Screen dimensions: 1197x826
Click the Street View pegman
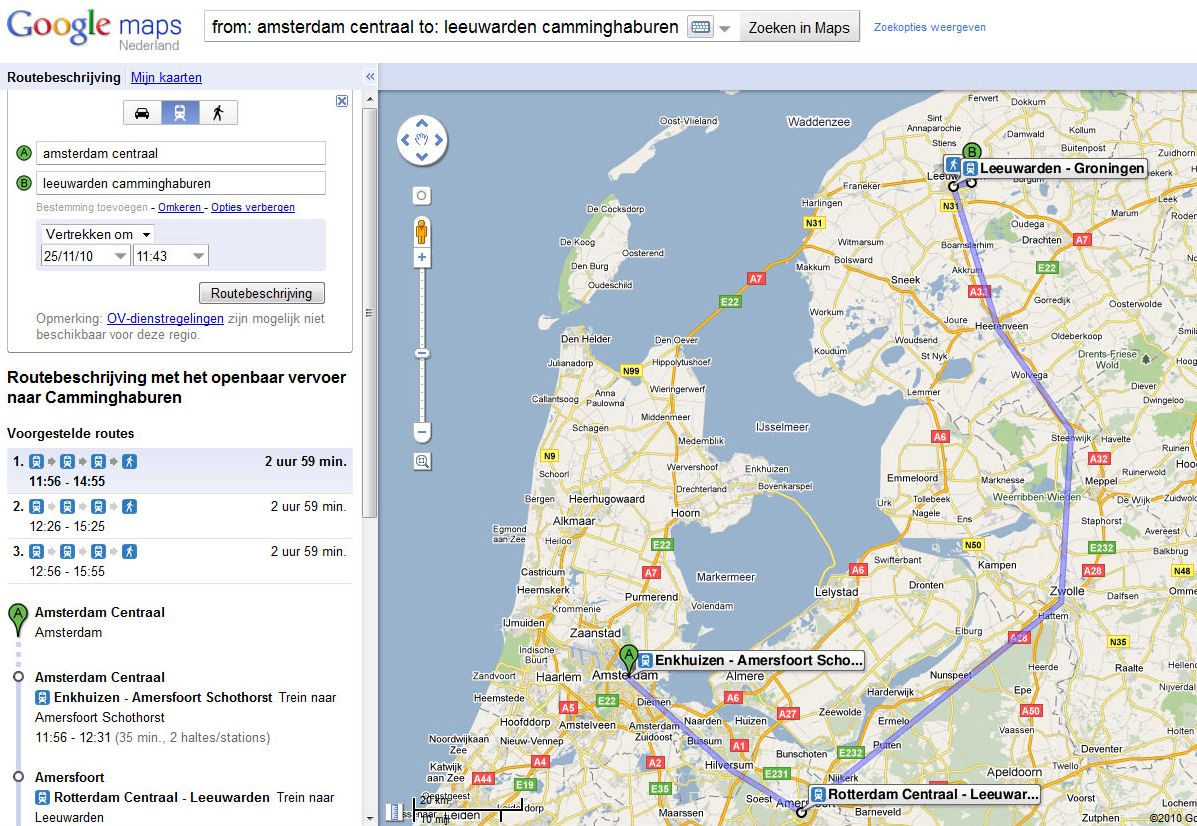click(x=421, y=231)
